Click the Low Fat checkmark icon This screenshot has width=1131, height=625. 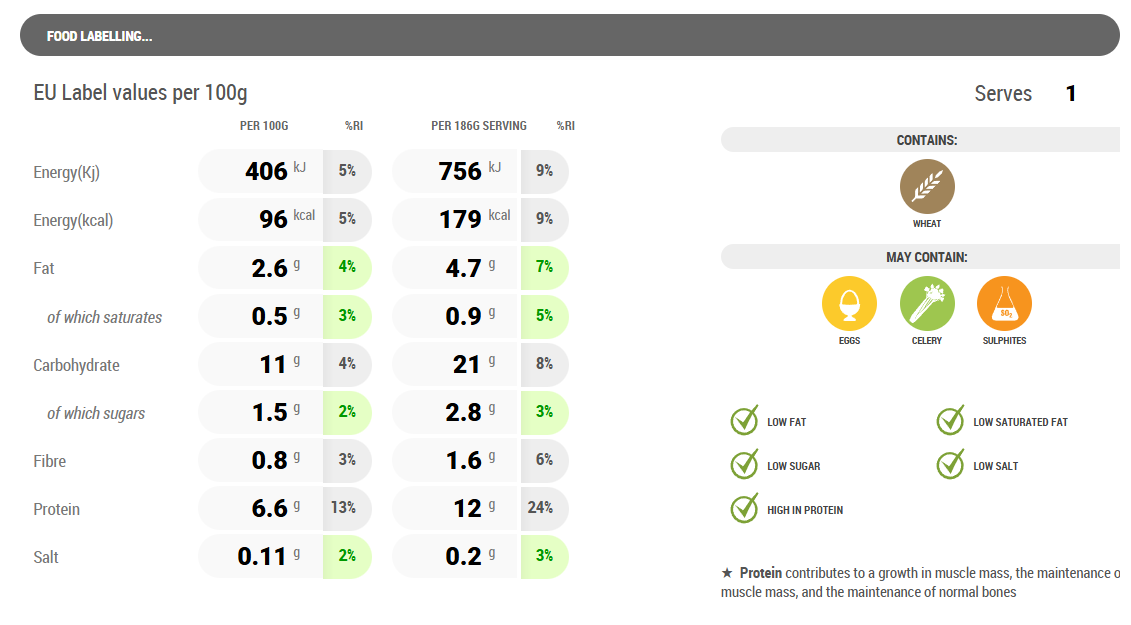click(745, 421)
